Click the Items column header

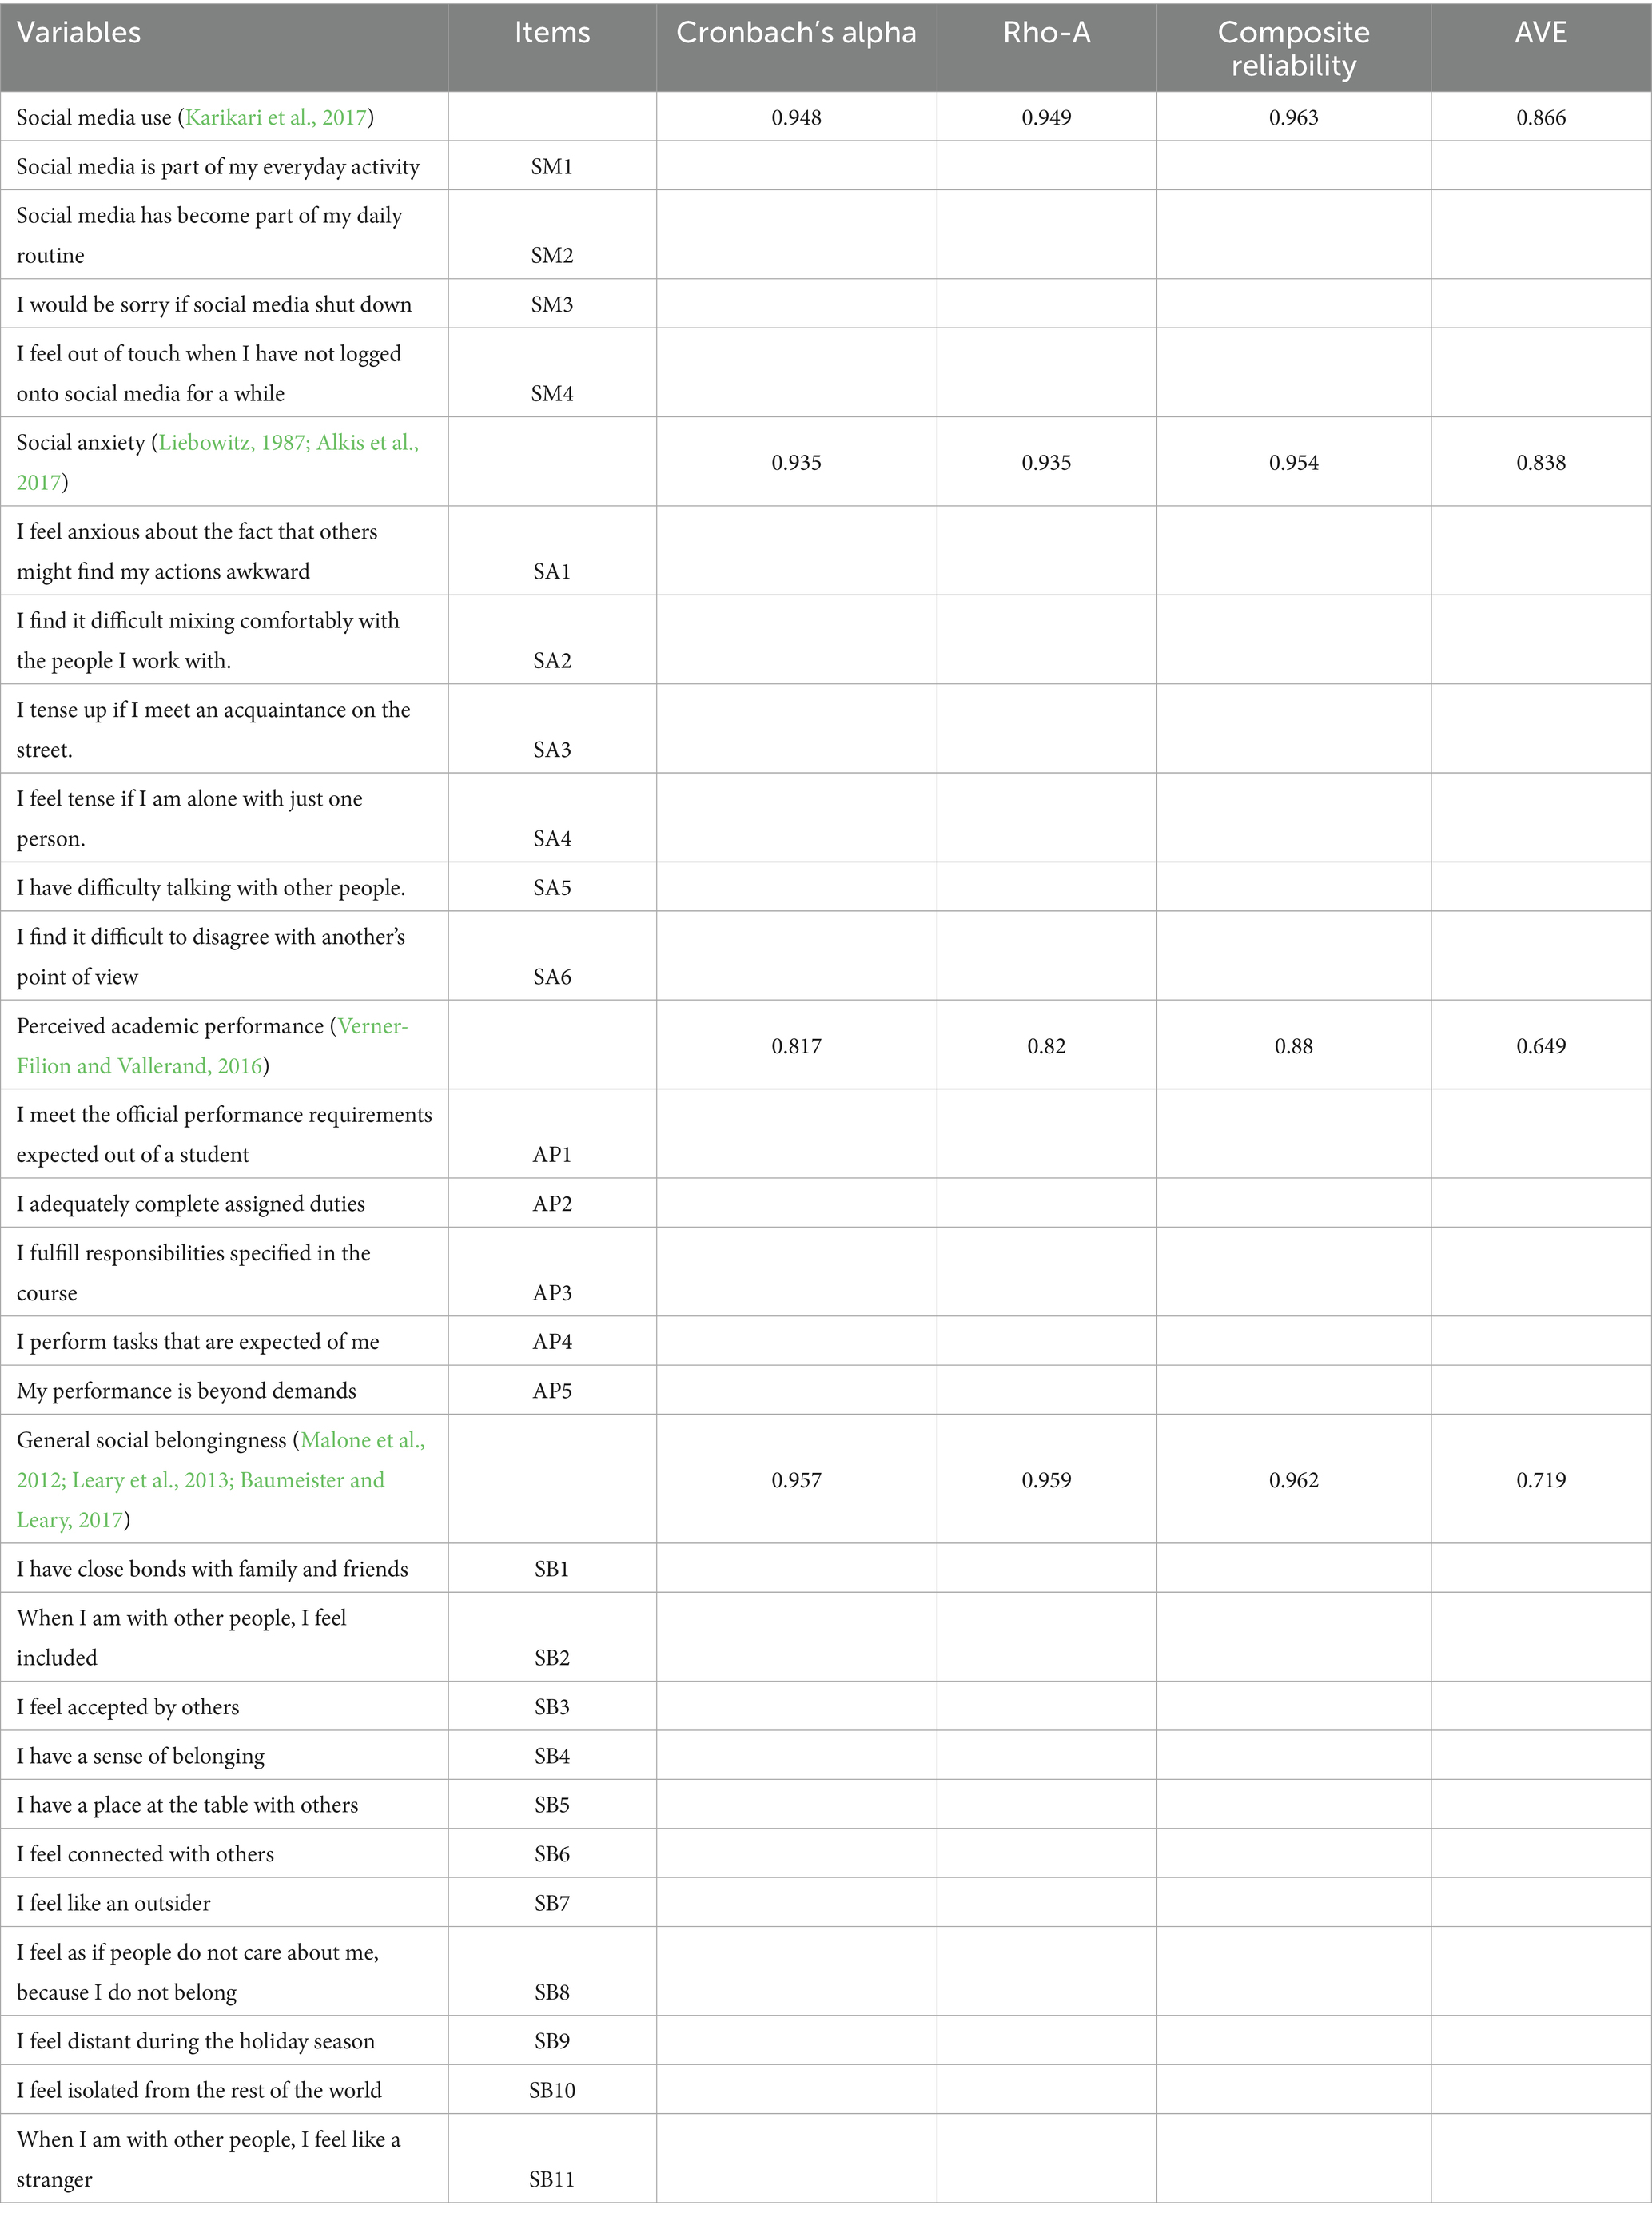click(552, 33)
